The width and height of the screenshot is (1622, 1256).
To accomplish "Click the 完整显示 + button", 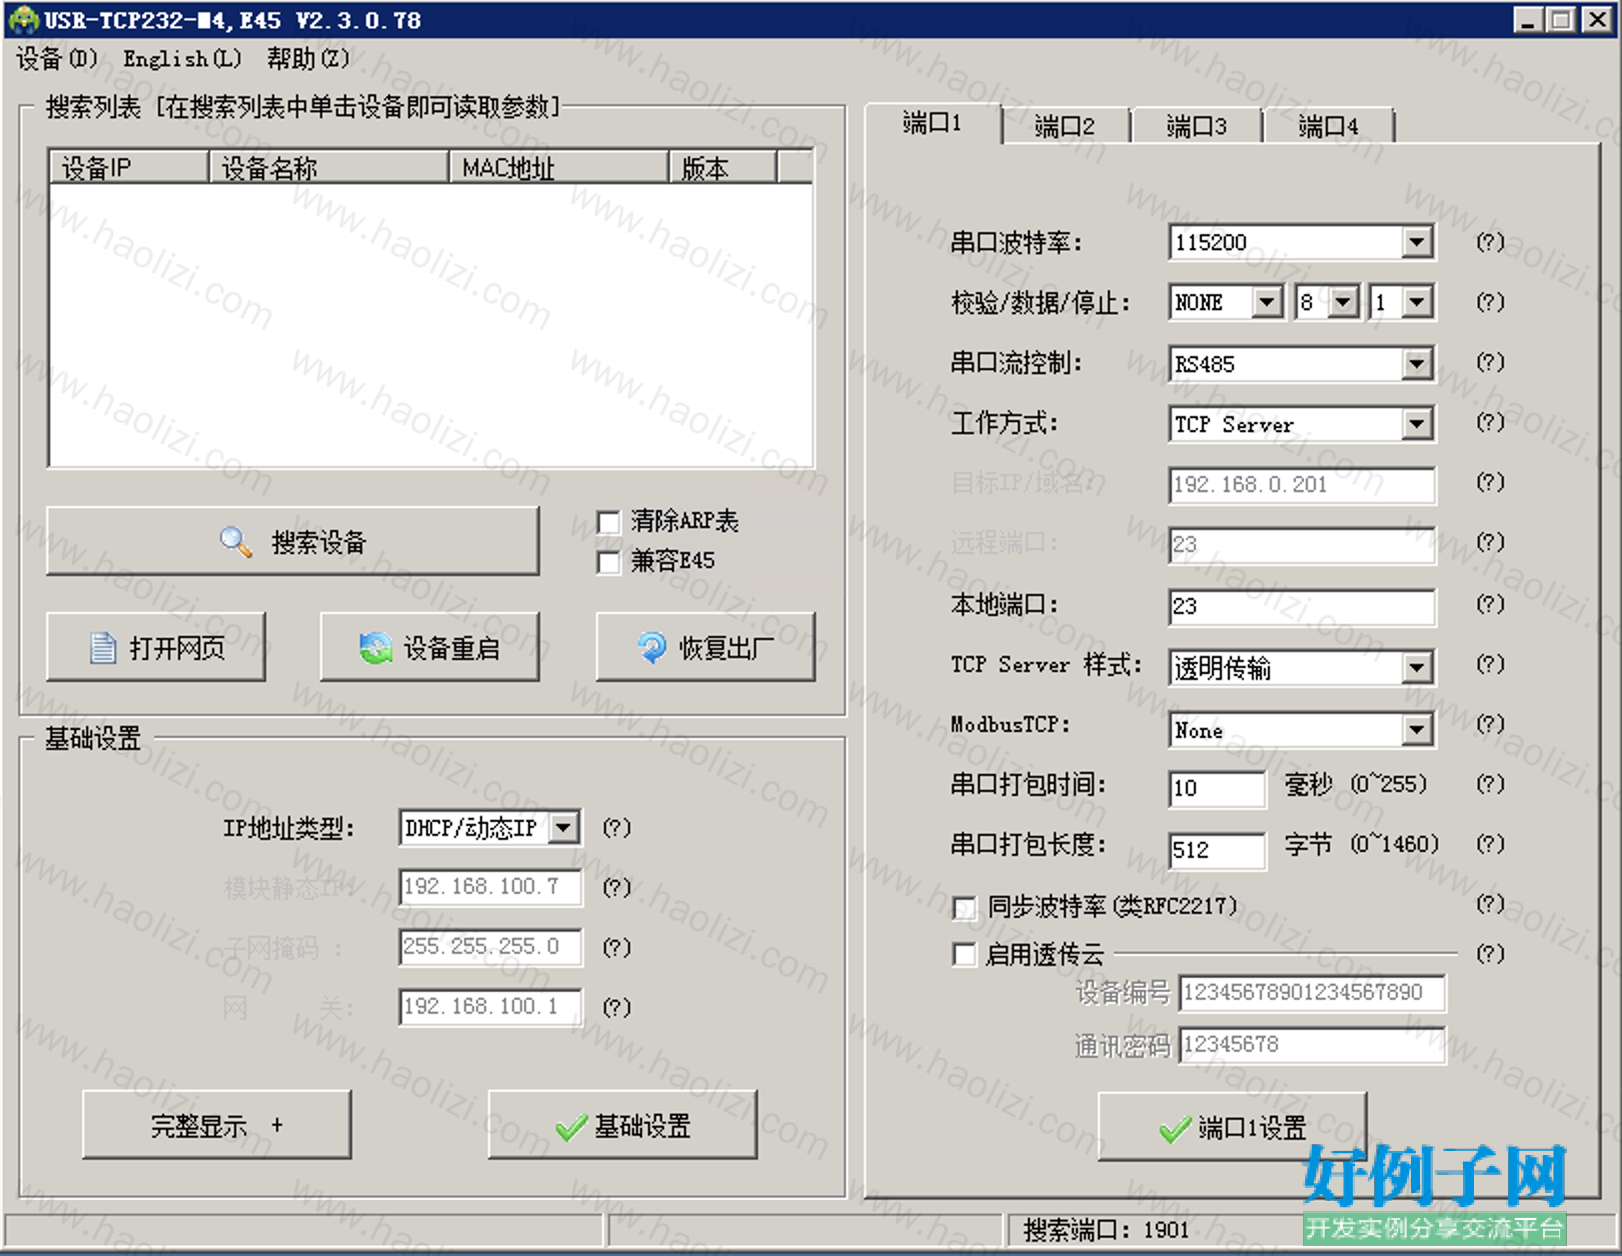I will 217,1126.
